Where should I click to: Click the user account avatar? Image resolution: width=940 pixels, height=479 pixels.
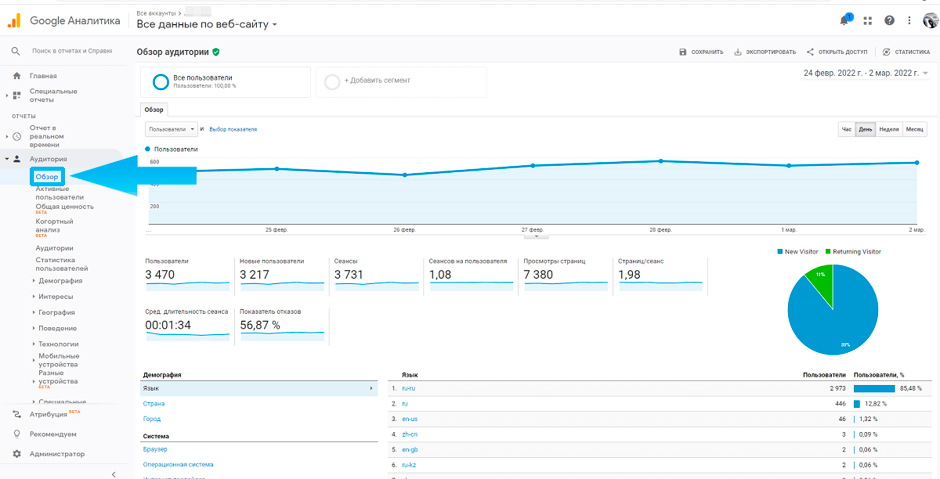[x=930, y=21]
